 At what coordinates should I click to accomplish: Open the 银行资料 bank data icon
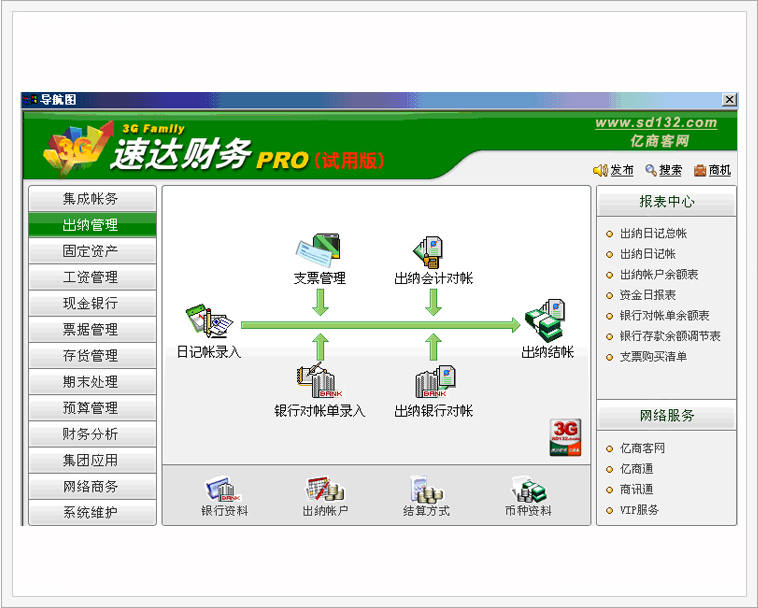[x=224, y=489]
